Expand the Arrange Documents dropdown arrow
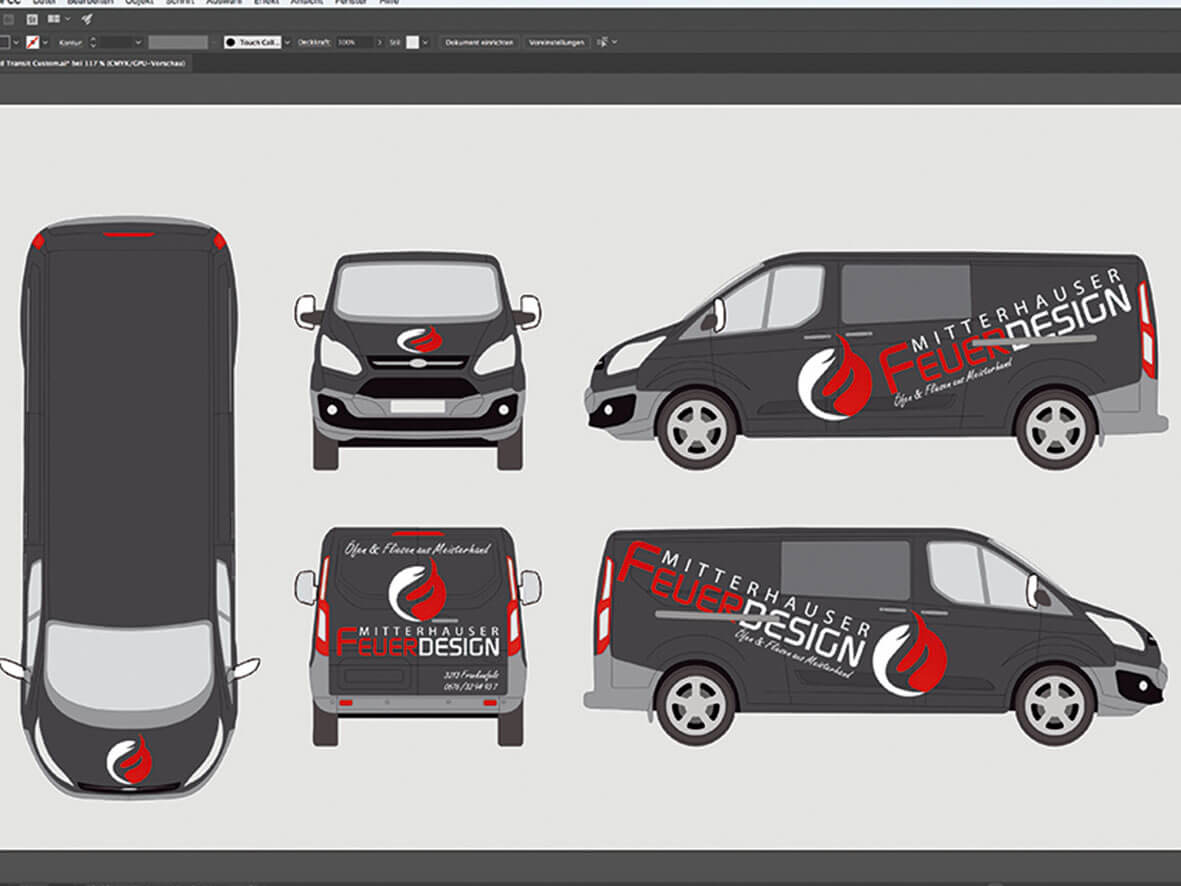Screen dimensions: 1181x886 [x=68, y=19]
